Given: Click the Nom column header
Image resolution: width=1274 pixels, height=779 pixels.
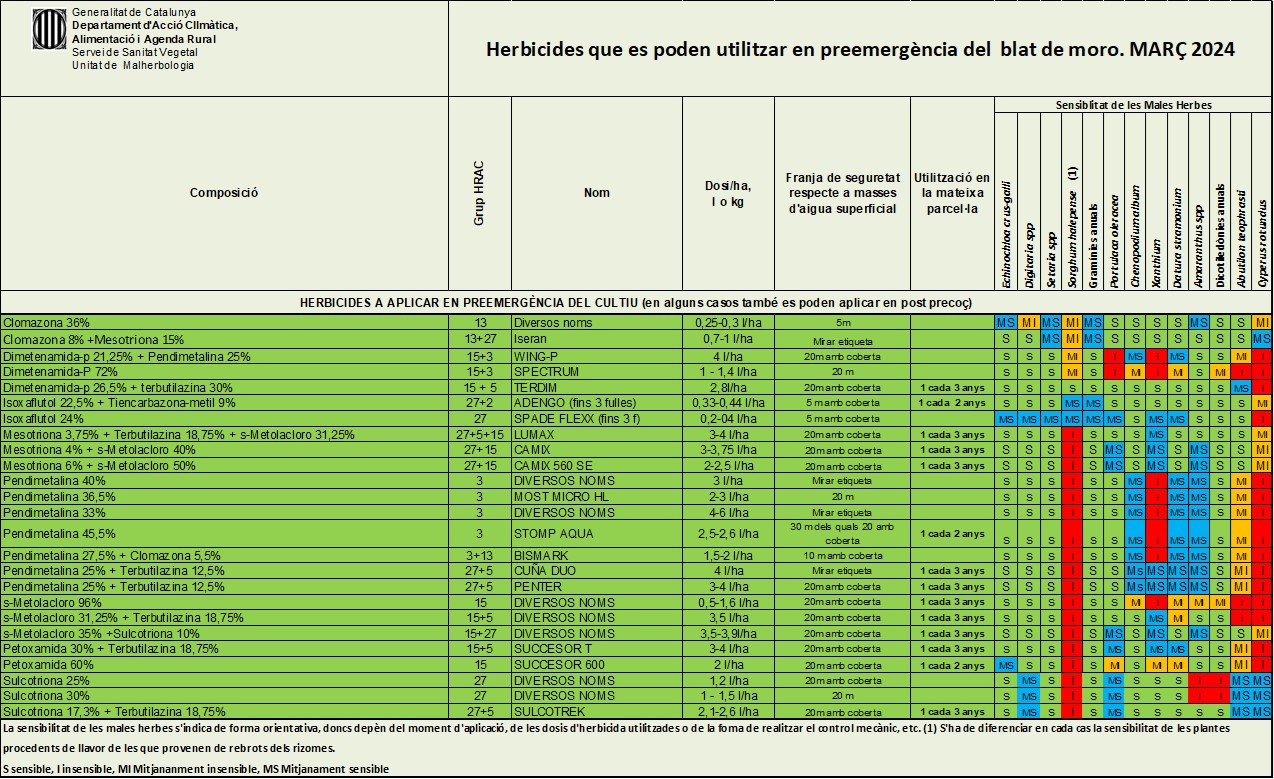Looking at the screenshot, I should tap(596, 193).
